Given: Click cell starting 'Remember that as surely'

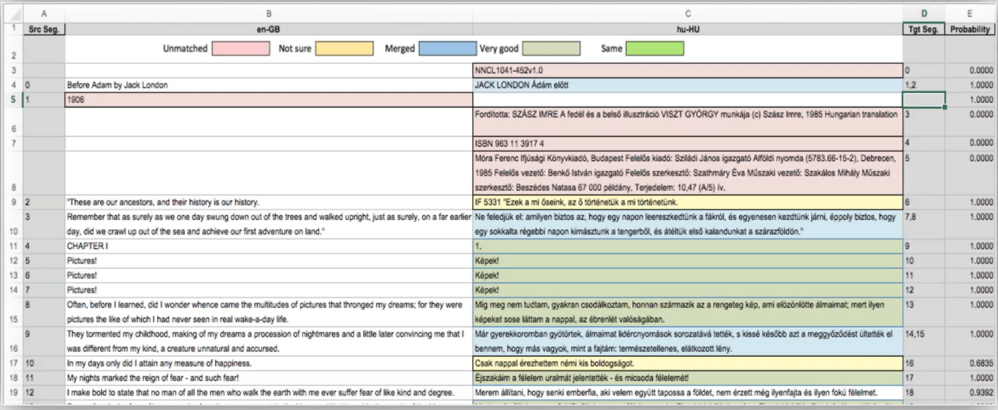Looking at the screenshot, I should pos(269,225).
